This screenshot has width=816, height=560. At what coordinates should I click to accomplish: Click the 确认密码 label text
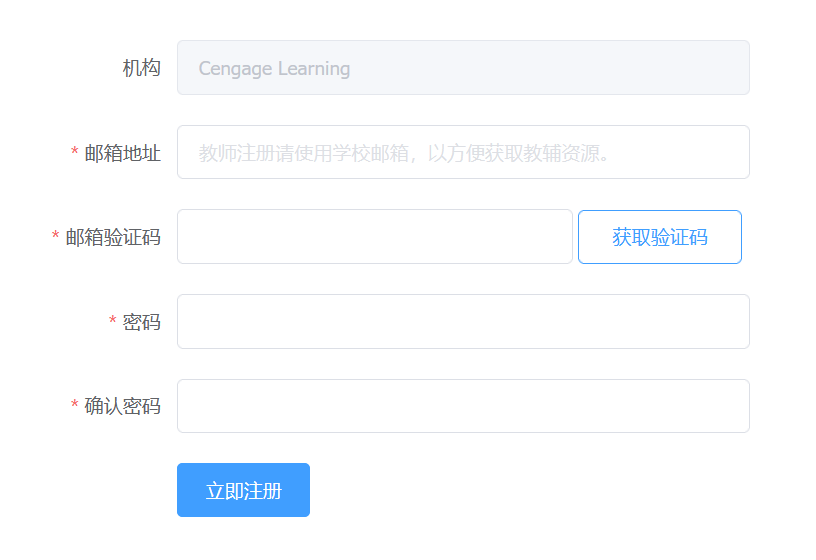(122, 406)
